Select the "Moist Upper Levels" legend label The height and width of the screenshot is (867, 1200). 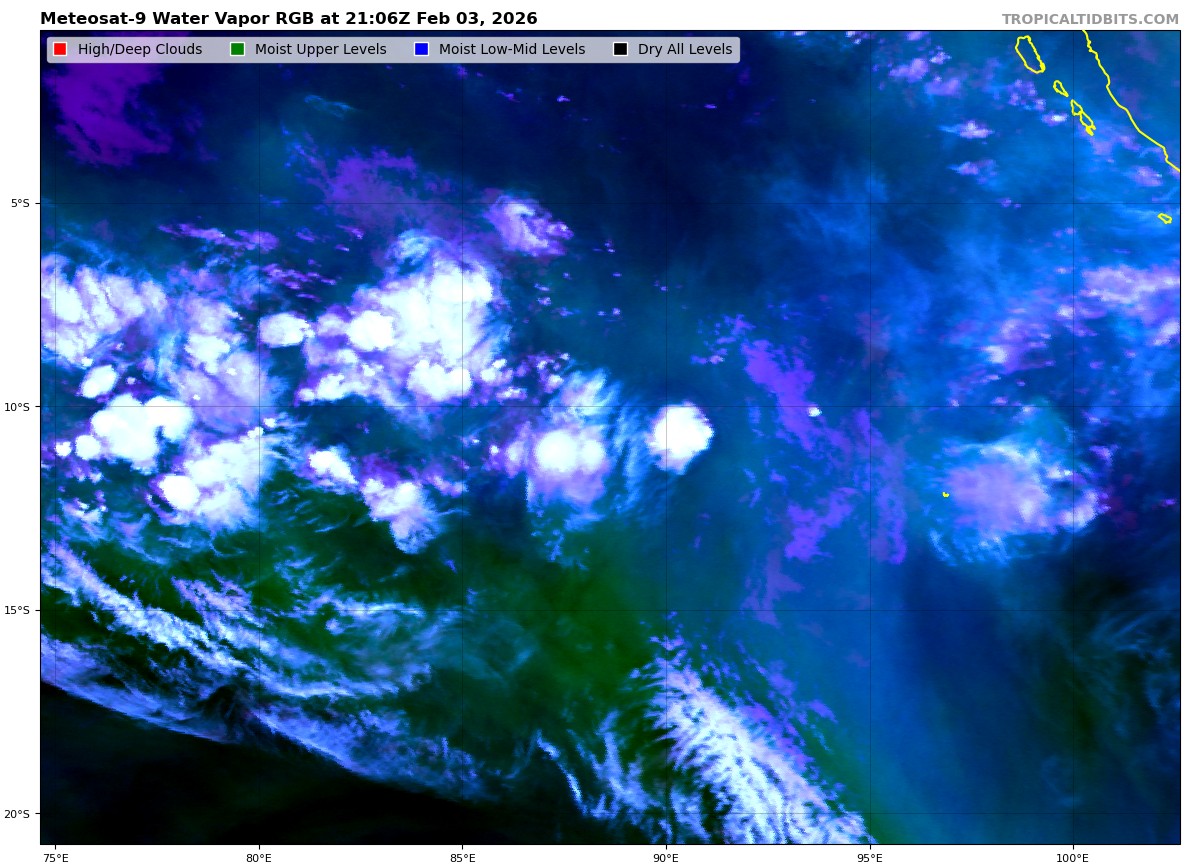[x=320, y=50]
